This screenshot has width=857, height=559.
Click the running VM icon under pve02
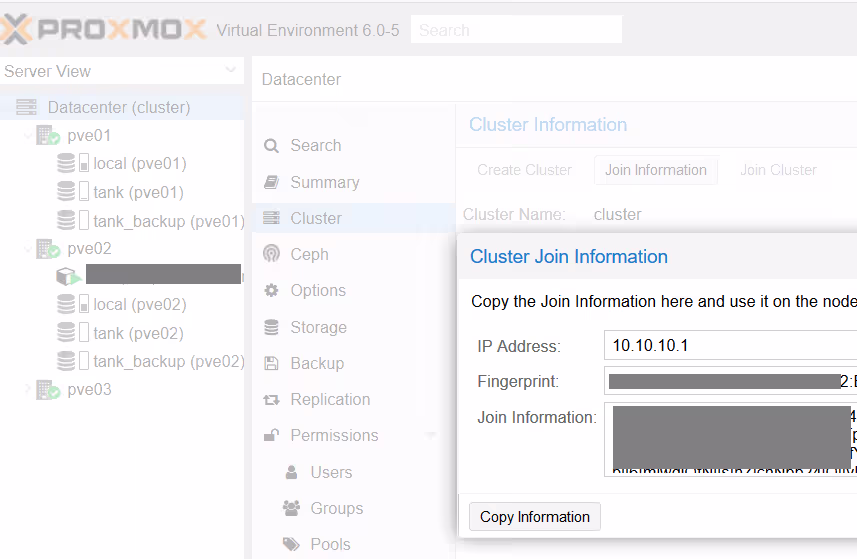tap(68, 276)
